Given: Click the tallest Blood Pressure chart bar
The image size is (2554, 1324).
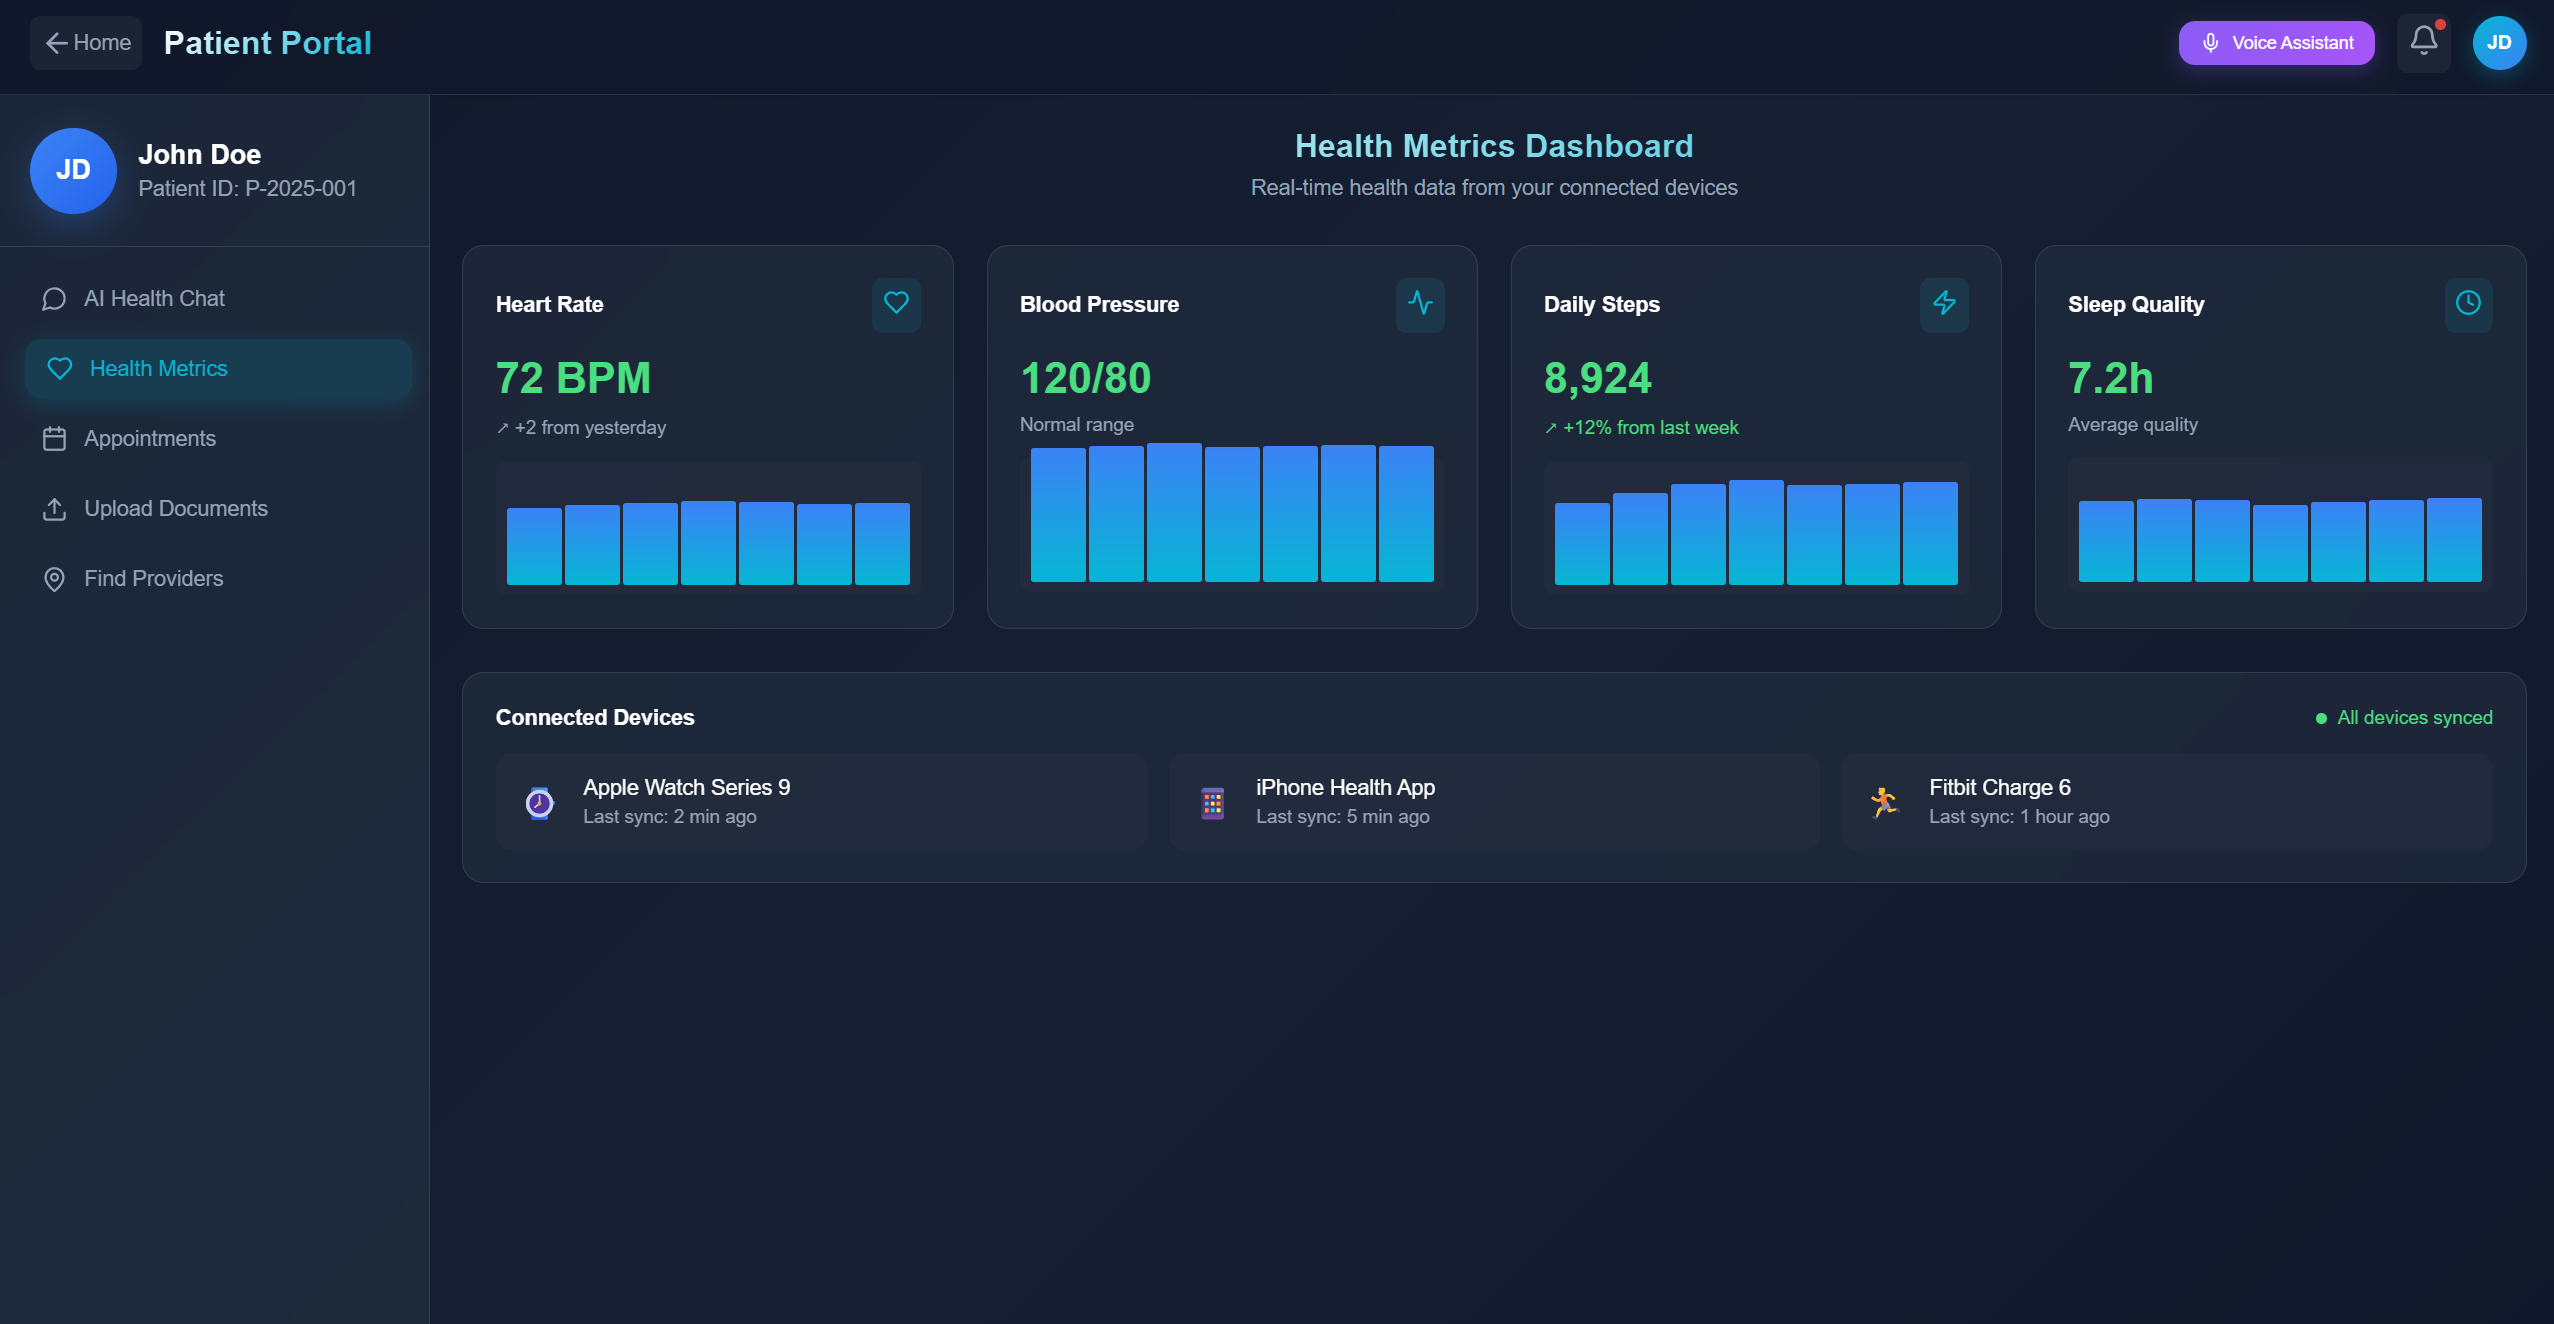Looking at the screenshot, I should [1174, 512].
